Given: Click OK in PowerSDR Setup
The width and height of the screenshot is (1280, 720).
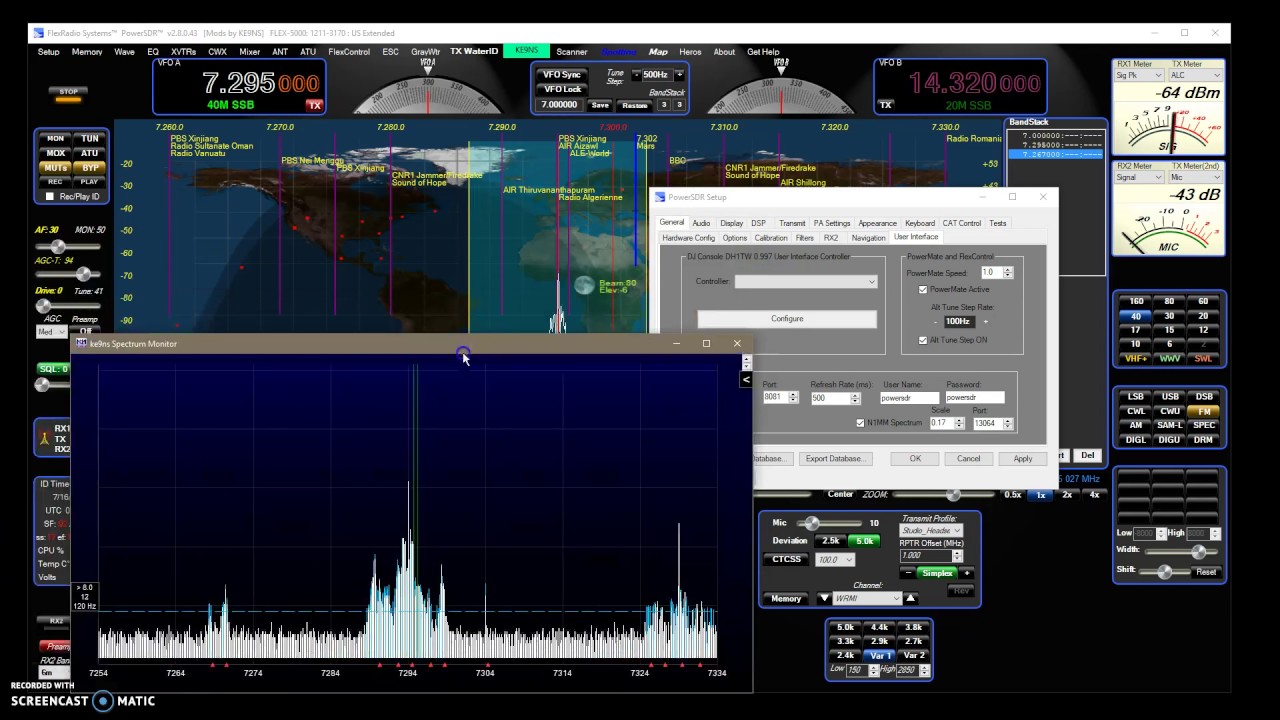Looking at the screenshot, I should (x=915, y=458).
